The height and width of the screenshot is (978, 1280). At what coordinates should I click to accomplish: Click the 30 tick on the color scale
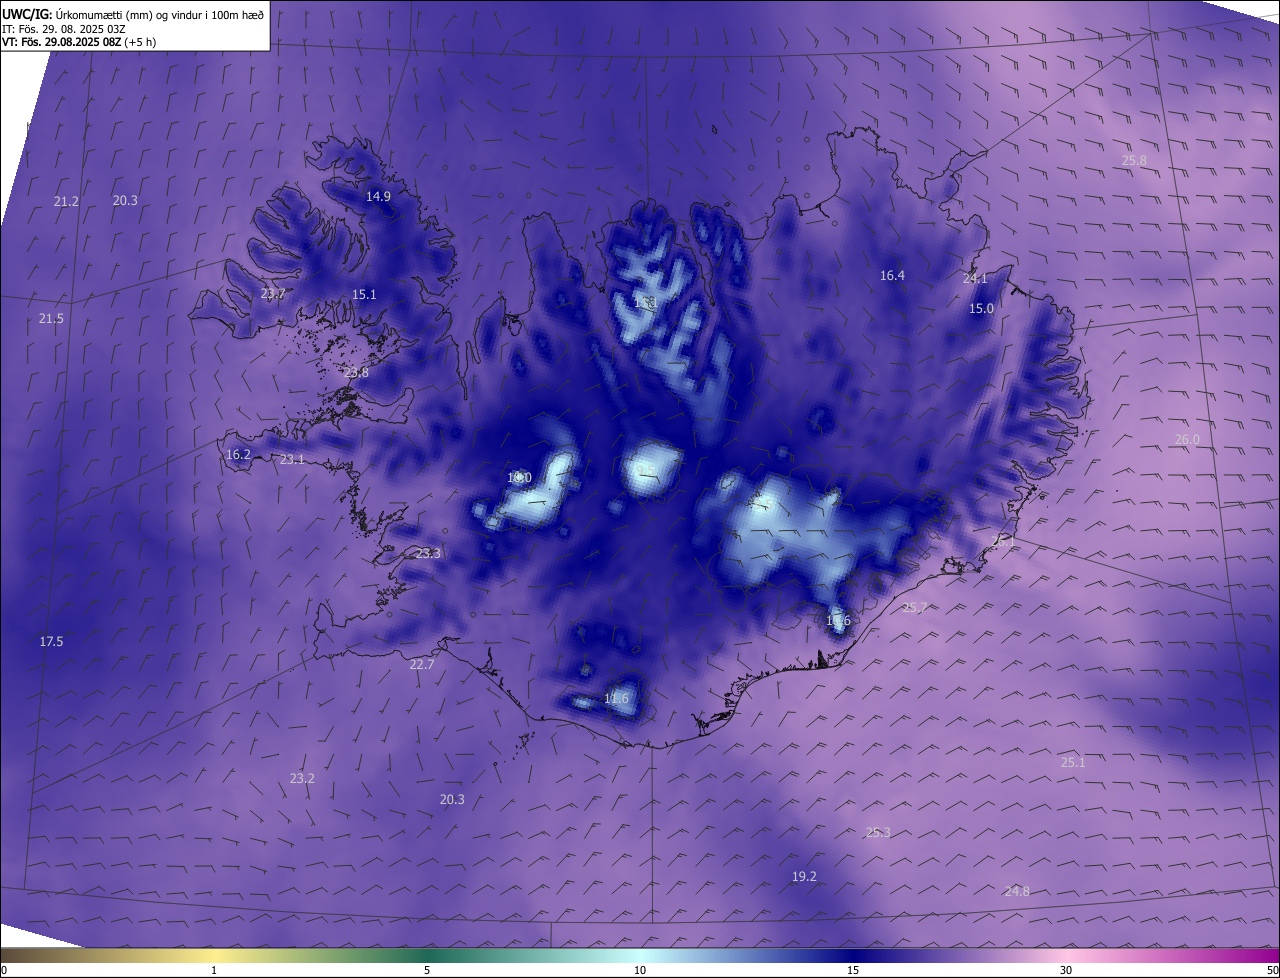[1066, 970]
